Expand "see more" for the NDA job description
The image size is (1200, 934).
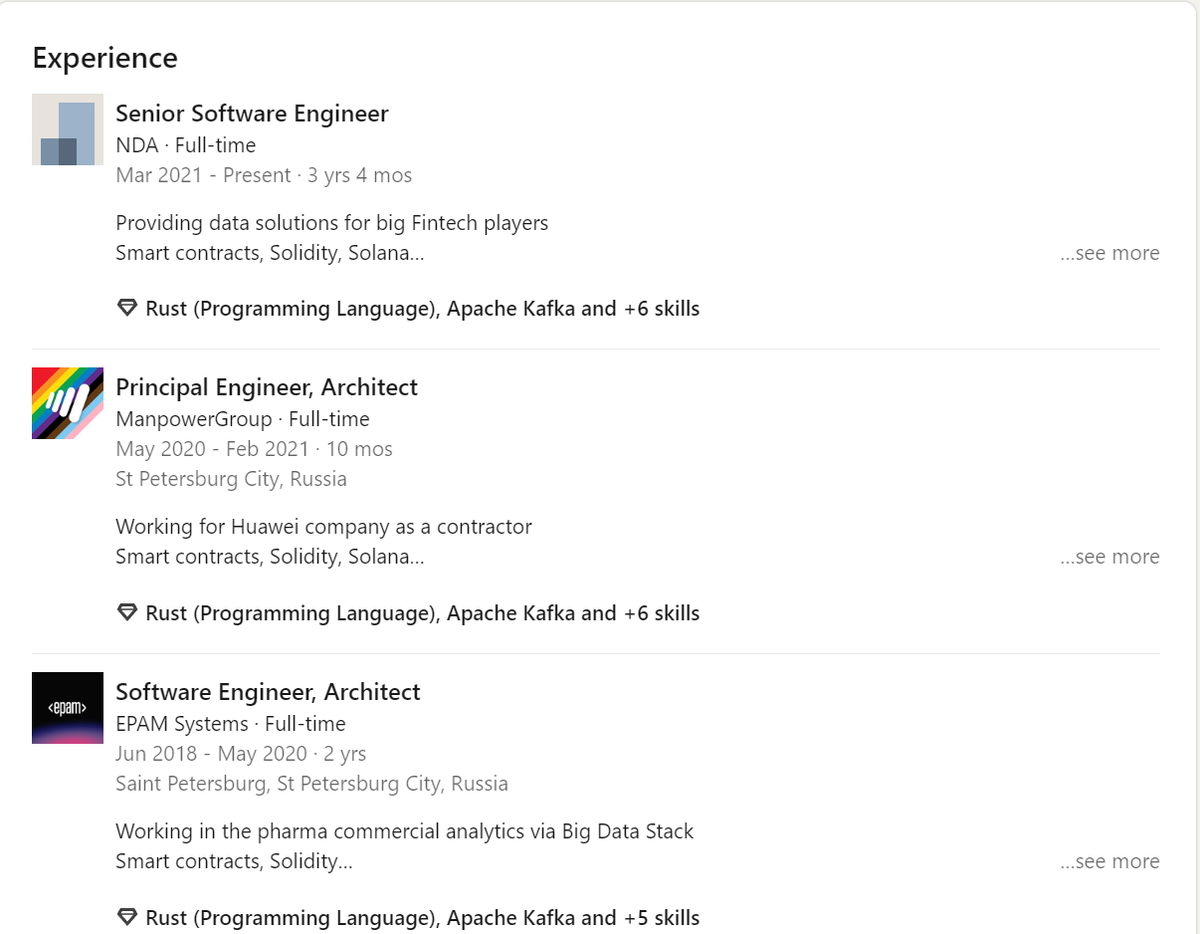[1109, 253]
